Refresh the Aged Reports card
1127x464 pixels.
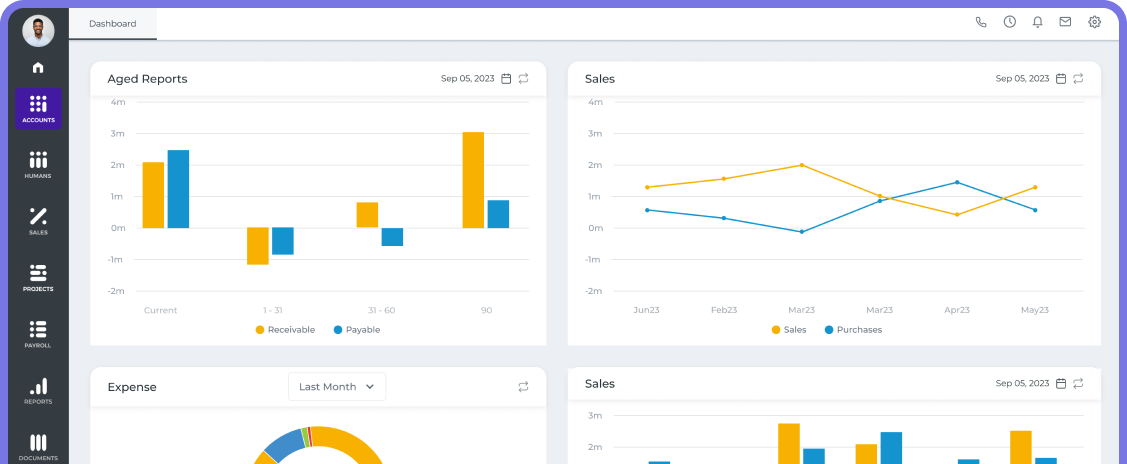(x=523, y=79)
